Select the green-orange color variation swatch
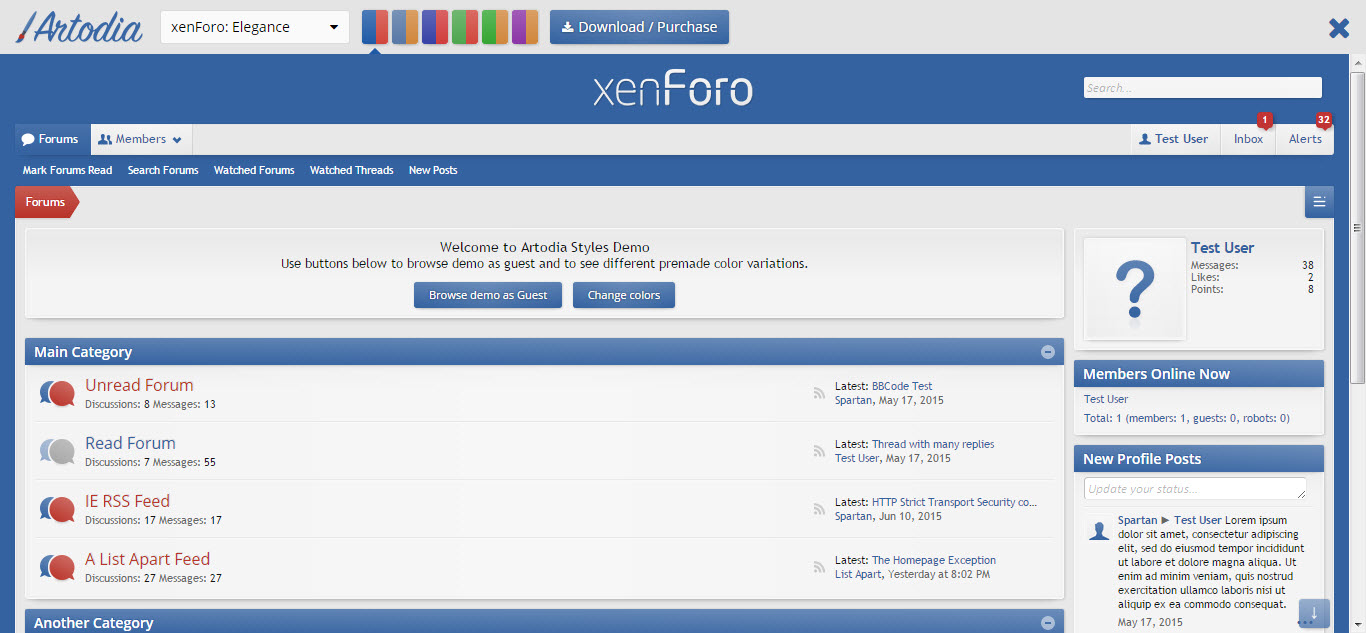Screen dimensions: 1366x633 pos(495,27)
